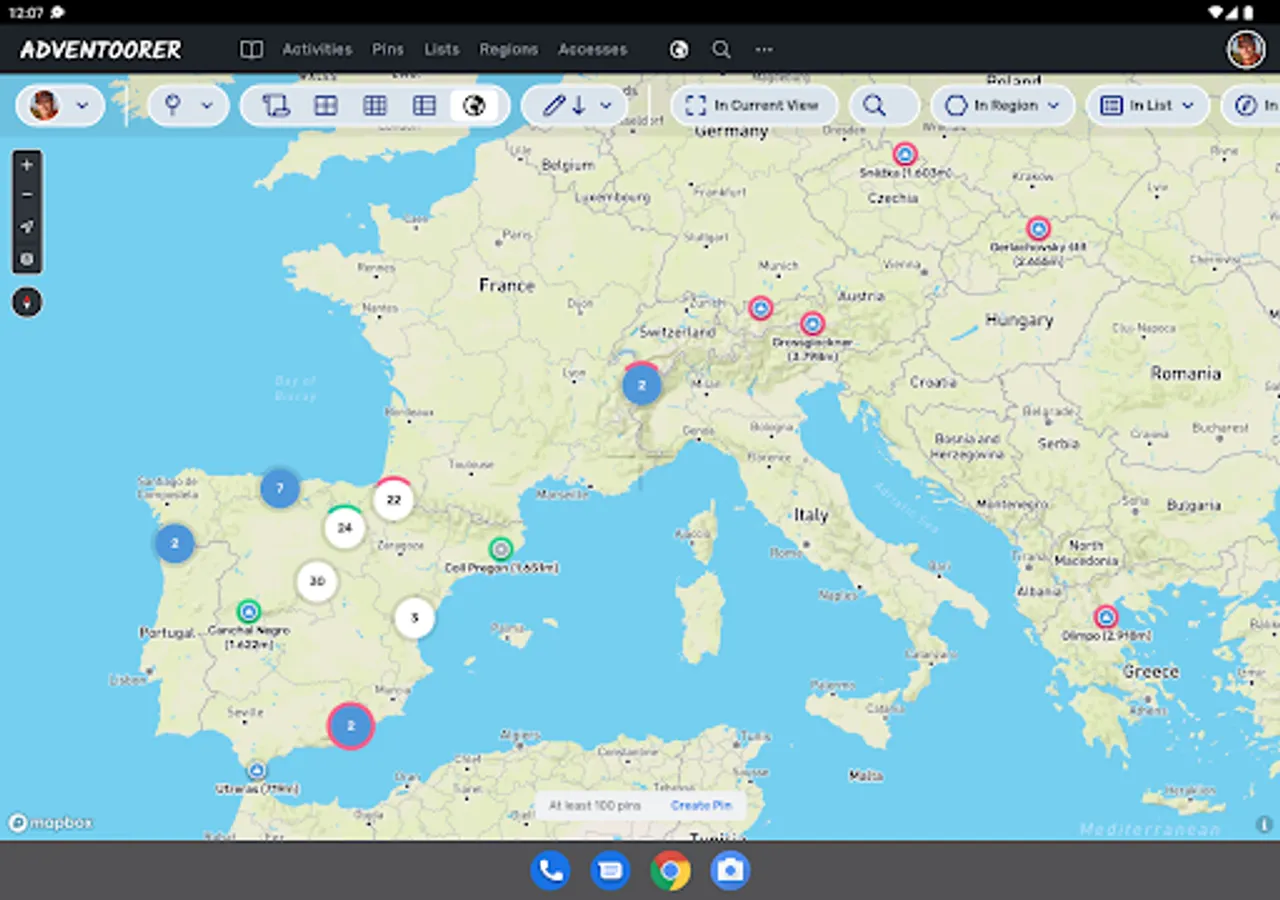The width and height of the screenshot is (1280, 900).
Task: Click the Adventoorer logo
Action: 101,49
